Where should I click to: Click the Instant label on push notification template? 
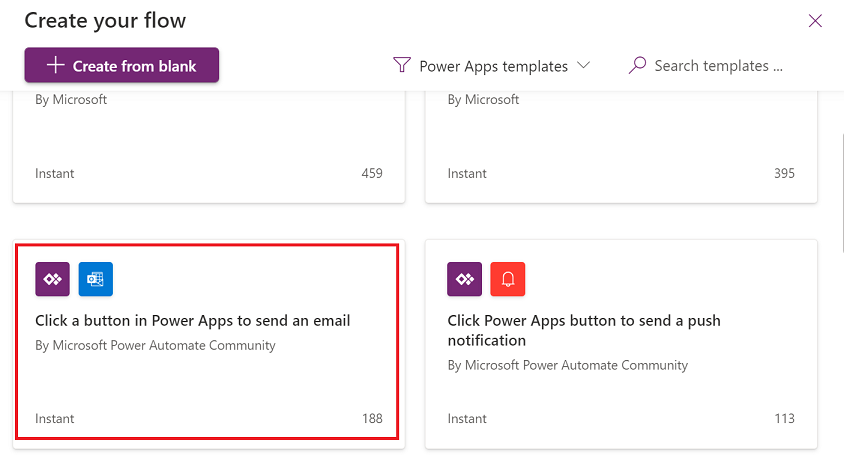point(467,418)
